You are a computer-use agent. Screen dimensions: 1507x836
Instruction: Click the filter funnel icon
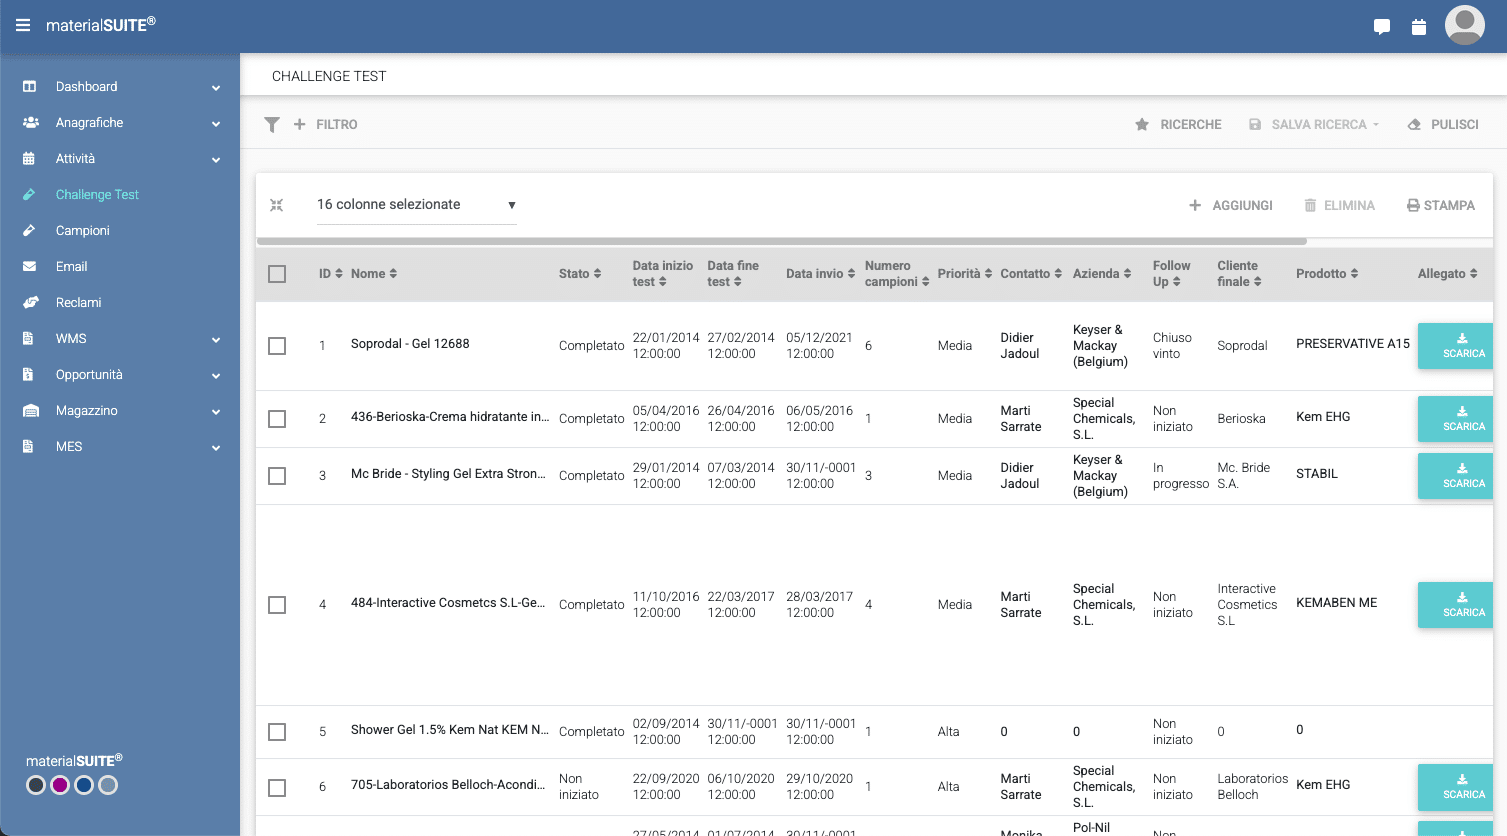(x=272, y=125)
